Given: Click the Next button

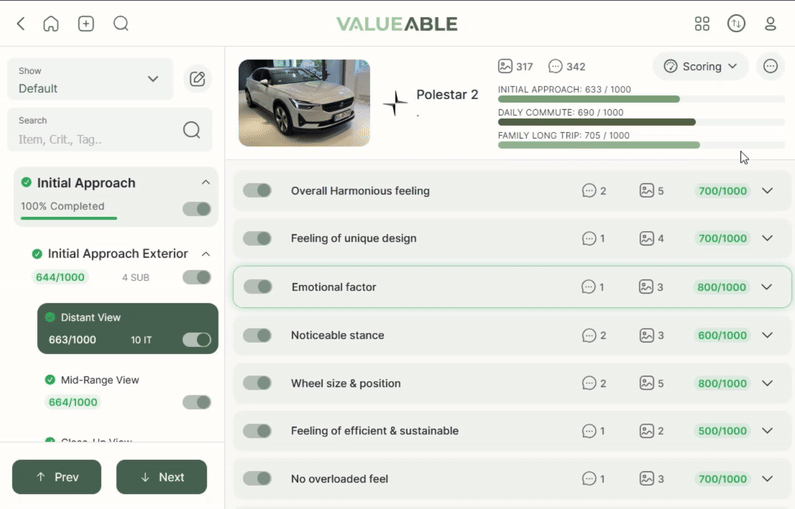Looking at the screenshot, I should [x=162, y=477].
